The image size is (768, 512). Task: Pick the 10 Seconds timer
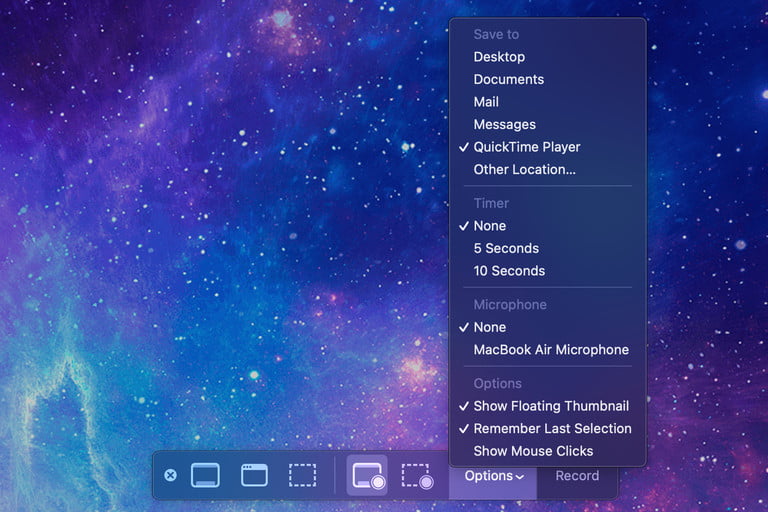click(x=509, y=271)
